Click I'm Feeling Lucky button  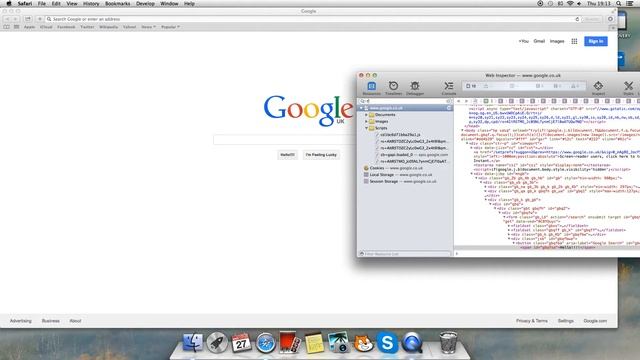321,155
